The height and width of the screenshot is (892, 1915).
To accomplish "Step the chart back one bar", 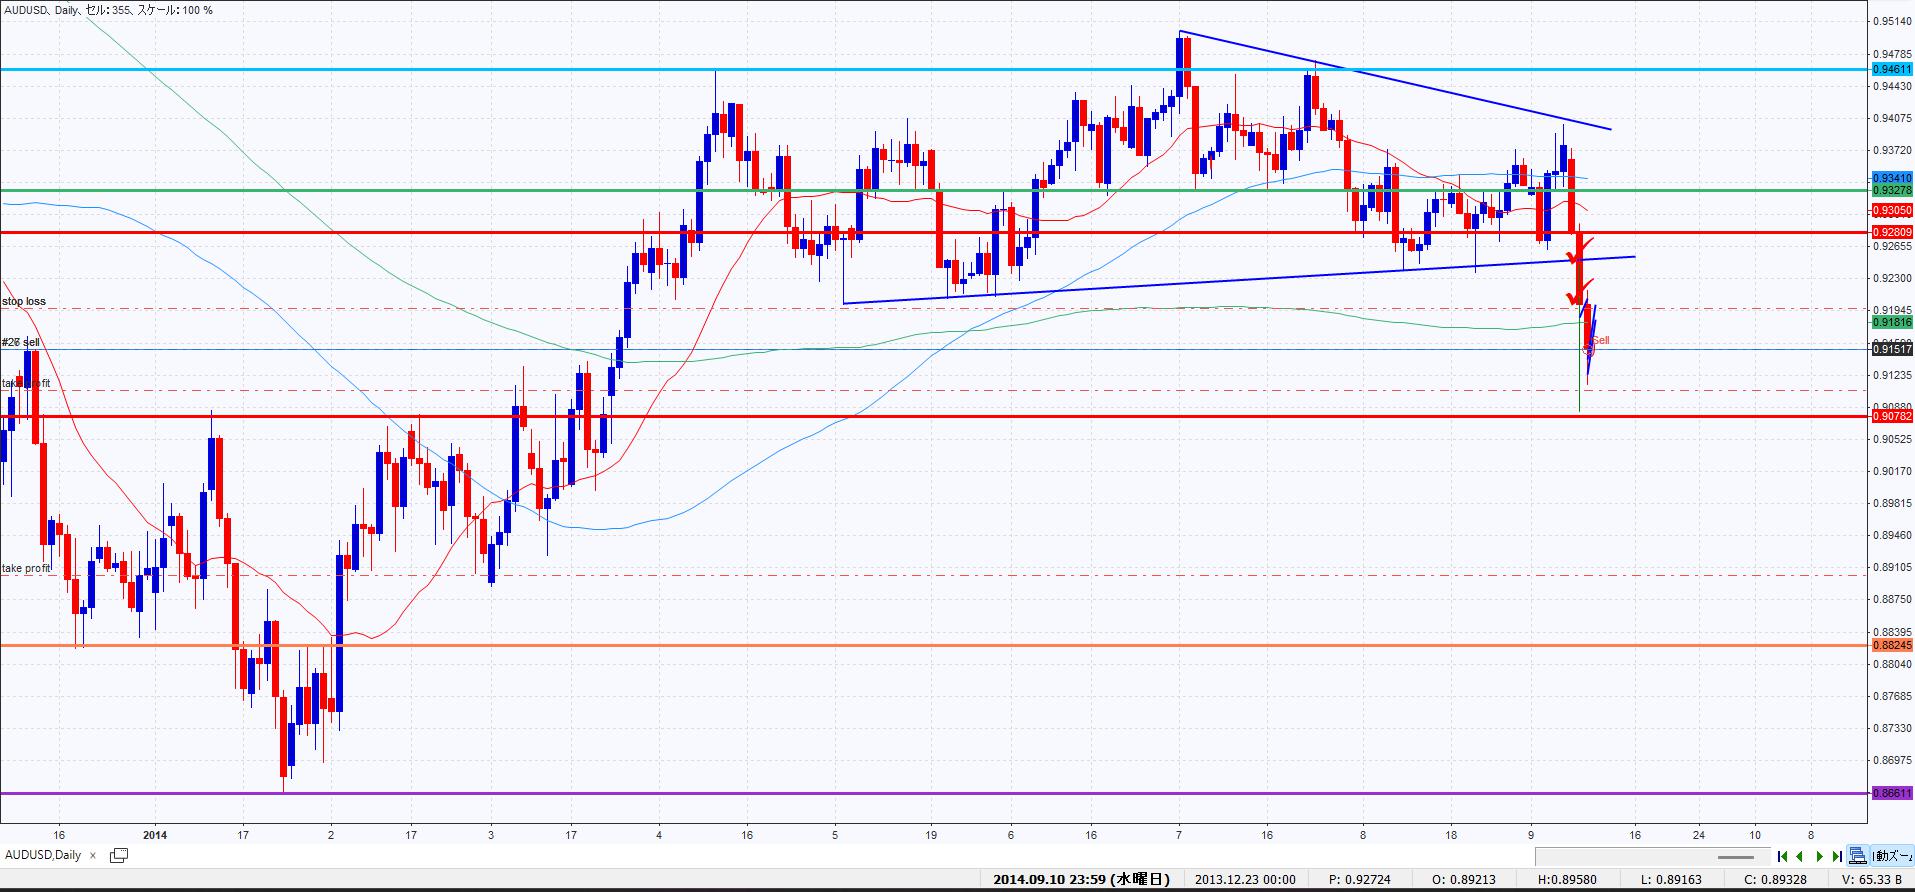I will [x=1800, y=856].
